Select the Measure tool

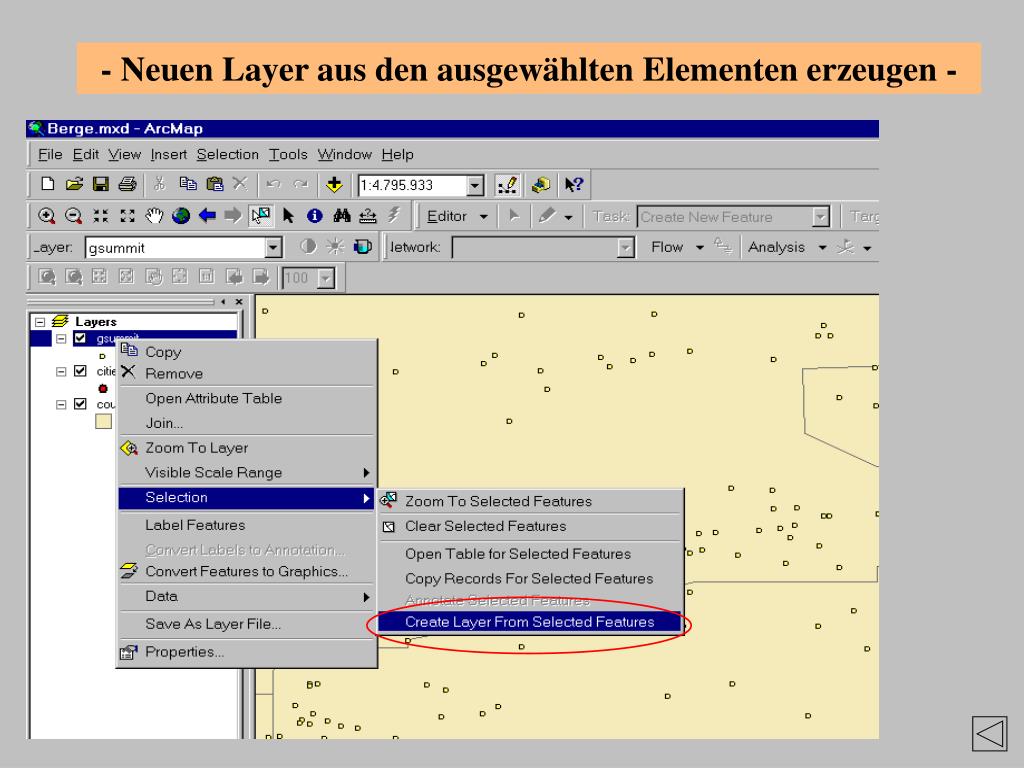coord(368,216)
